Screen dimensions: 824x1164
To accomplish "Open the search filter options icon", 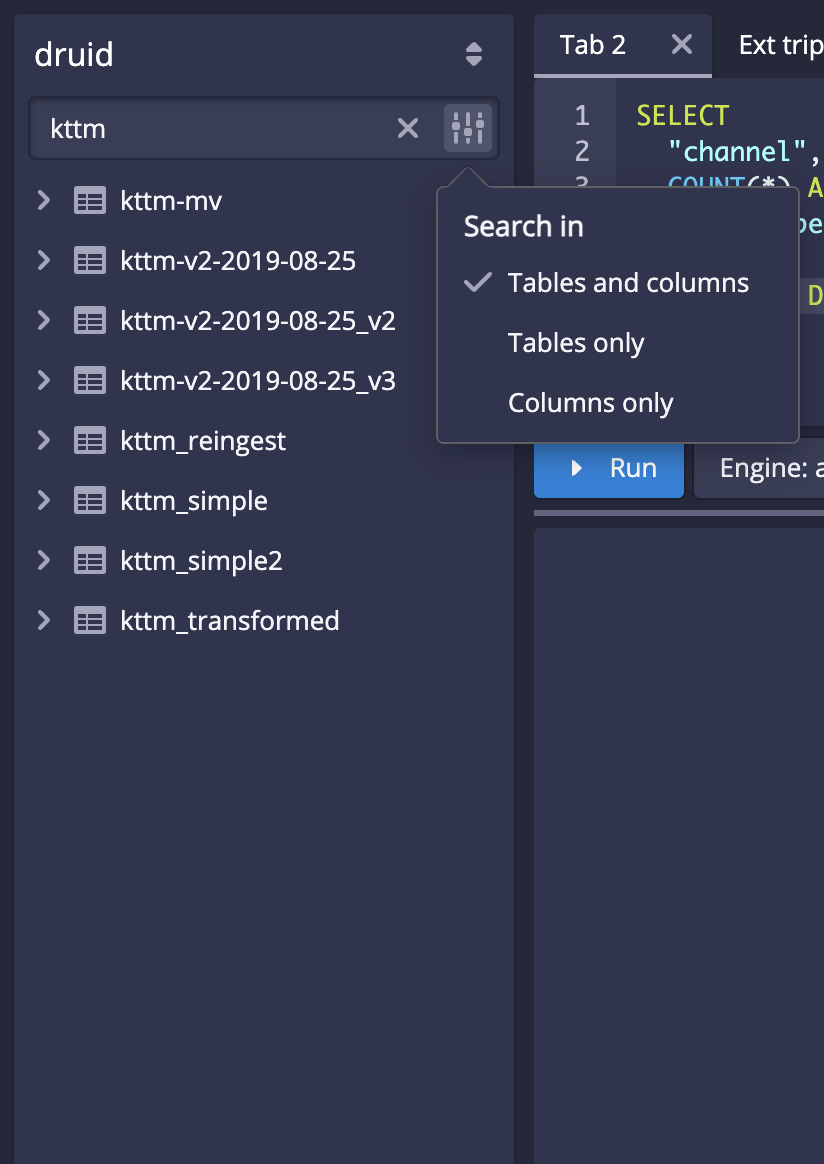I will [x=468, y=128].
